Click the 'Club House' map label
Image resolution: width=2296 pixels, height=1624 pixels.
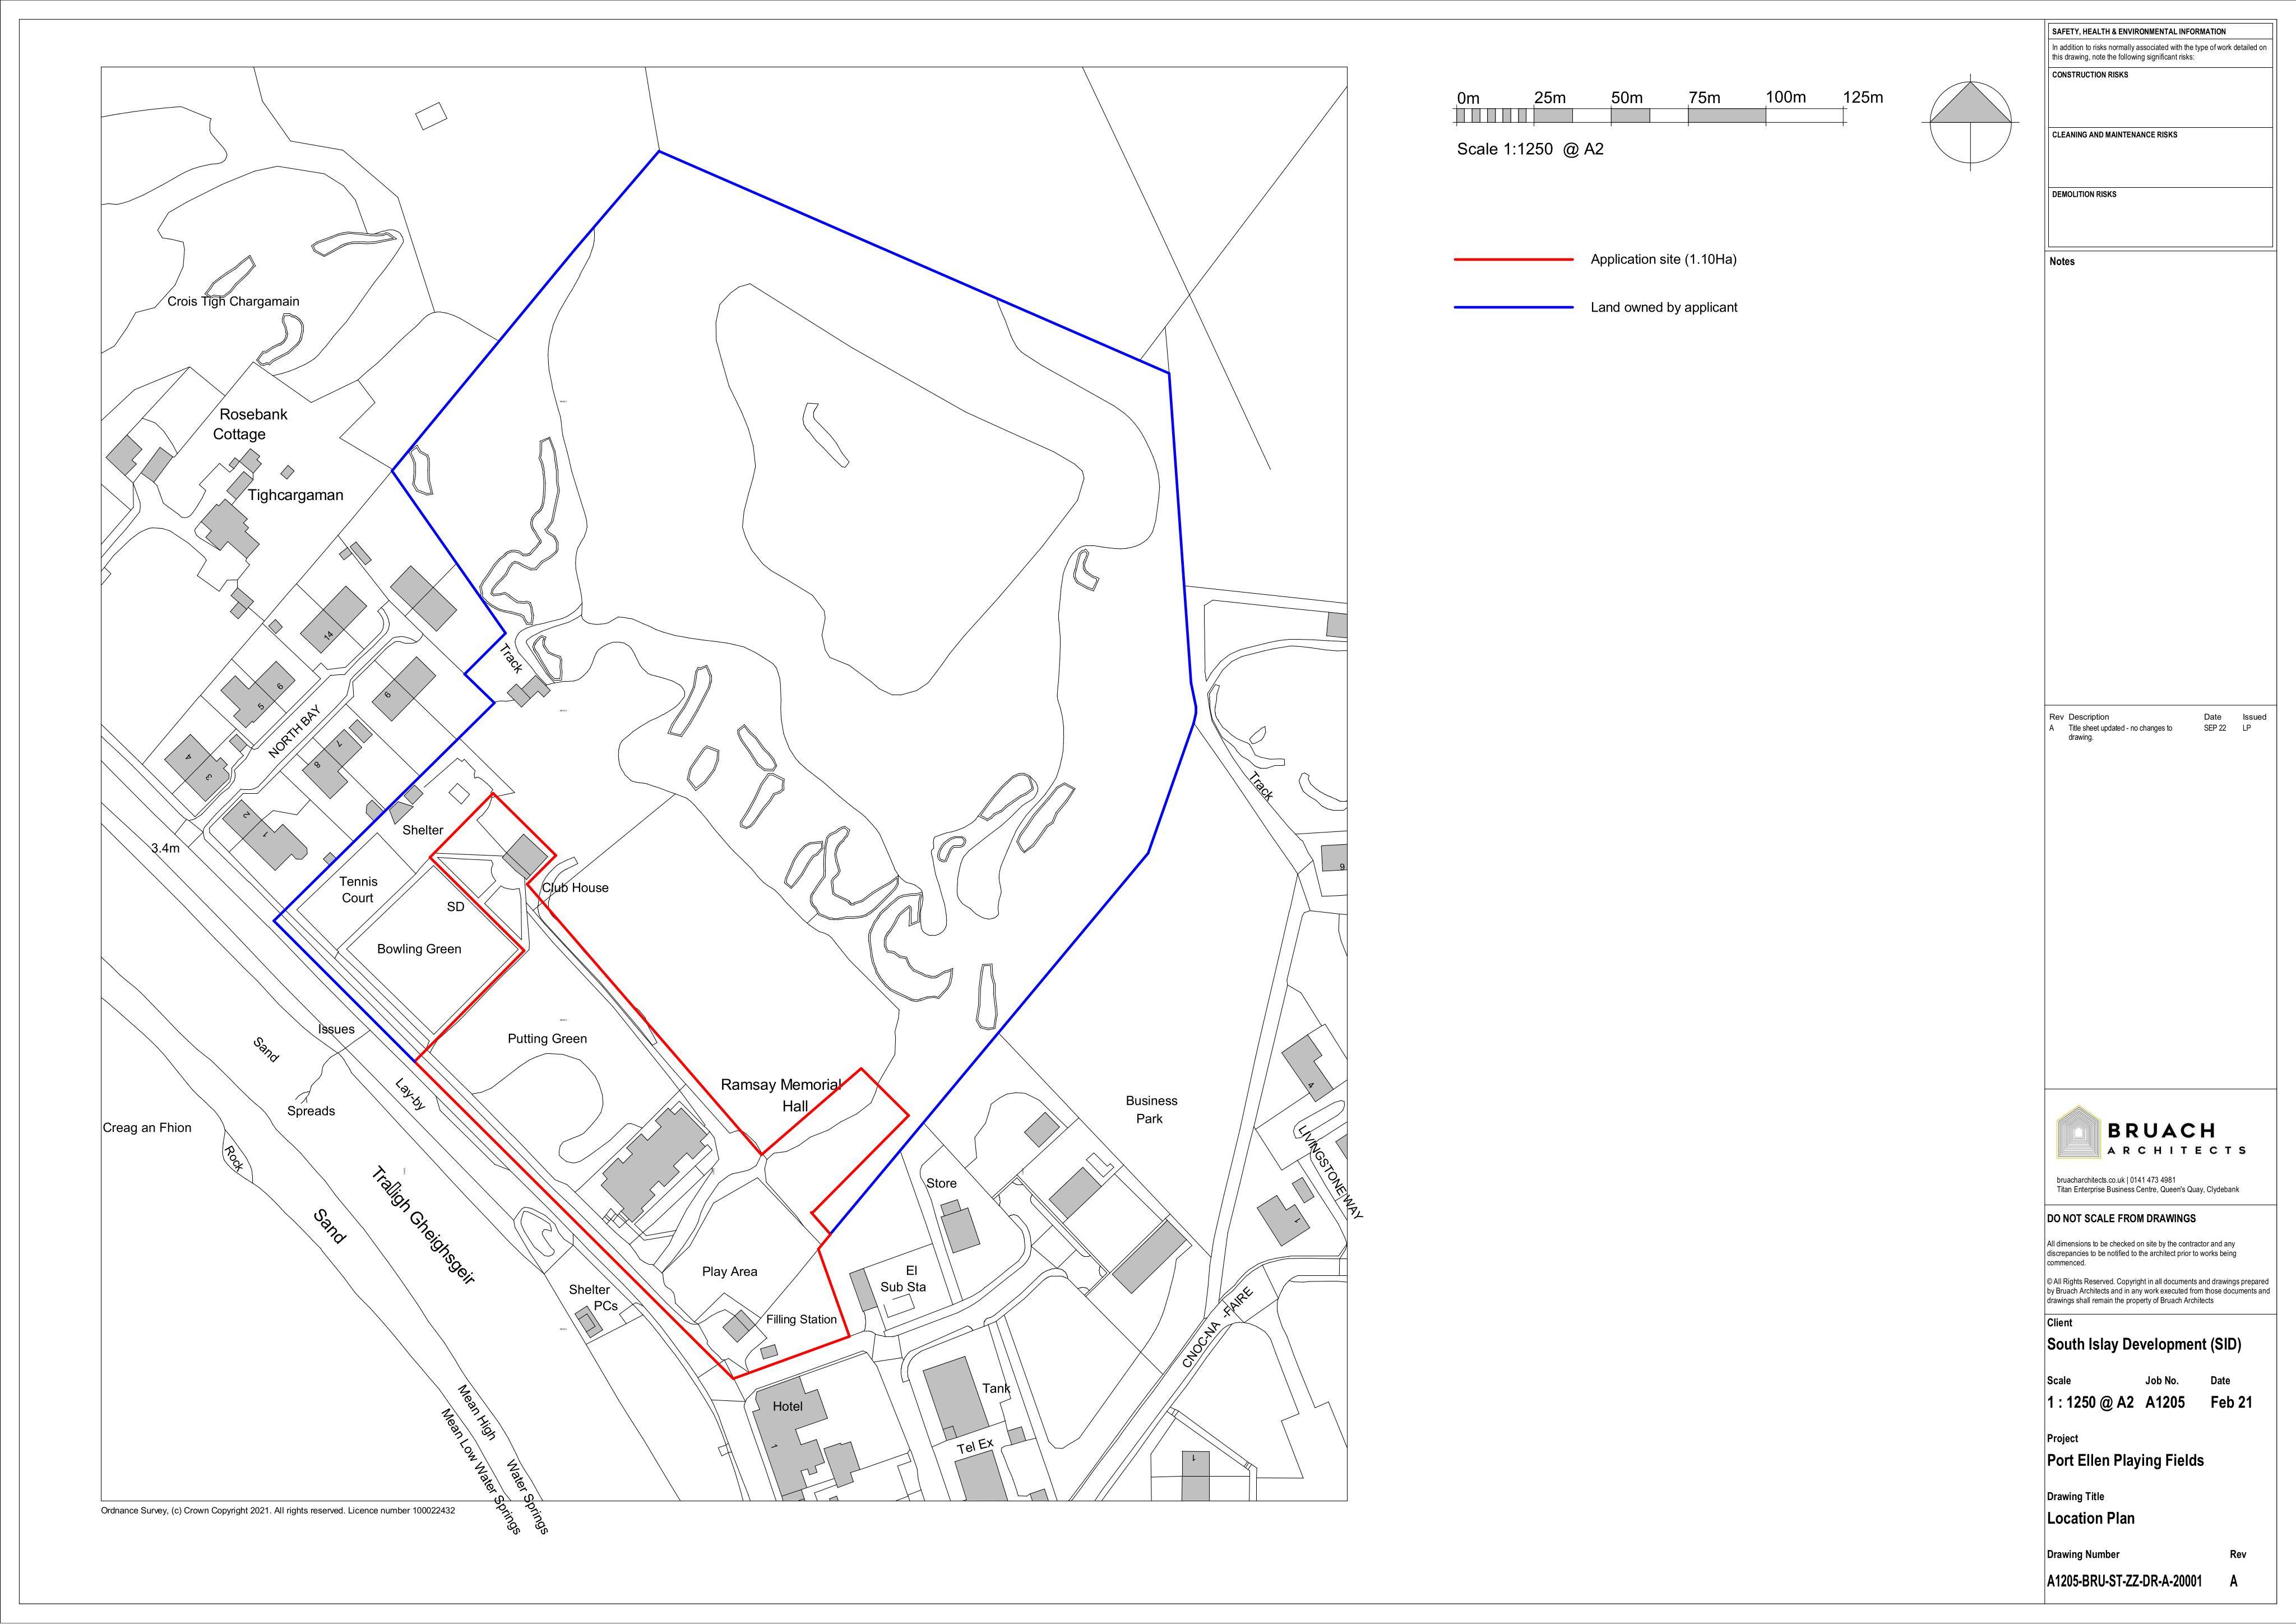tap(575, 887)
